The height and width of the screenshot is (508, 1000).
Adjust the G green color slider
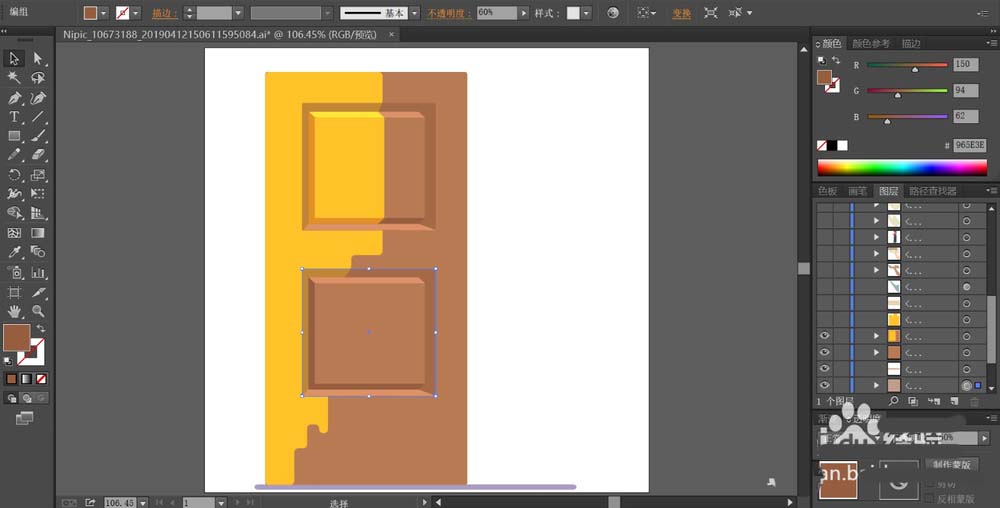click(x=907, y=91)
